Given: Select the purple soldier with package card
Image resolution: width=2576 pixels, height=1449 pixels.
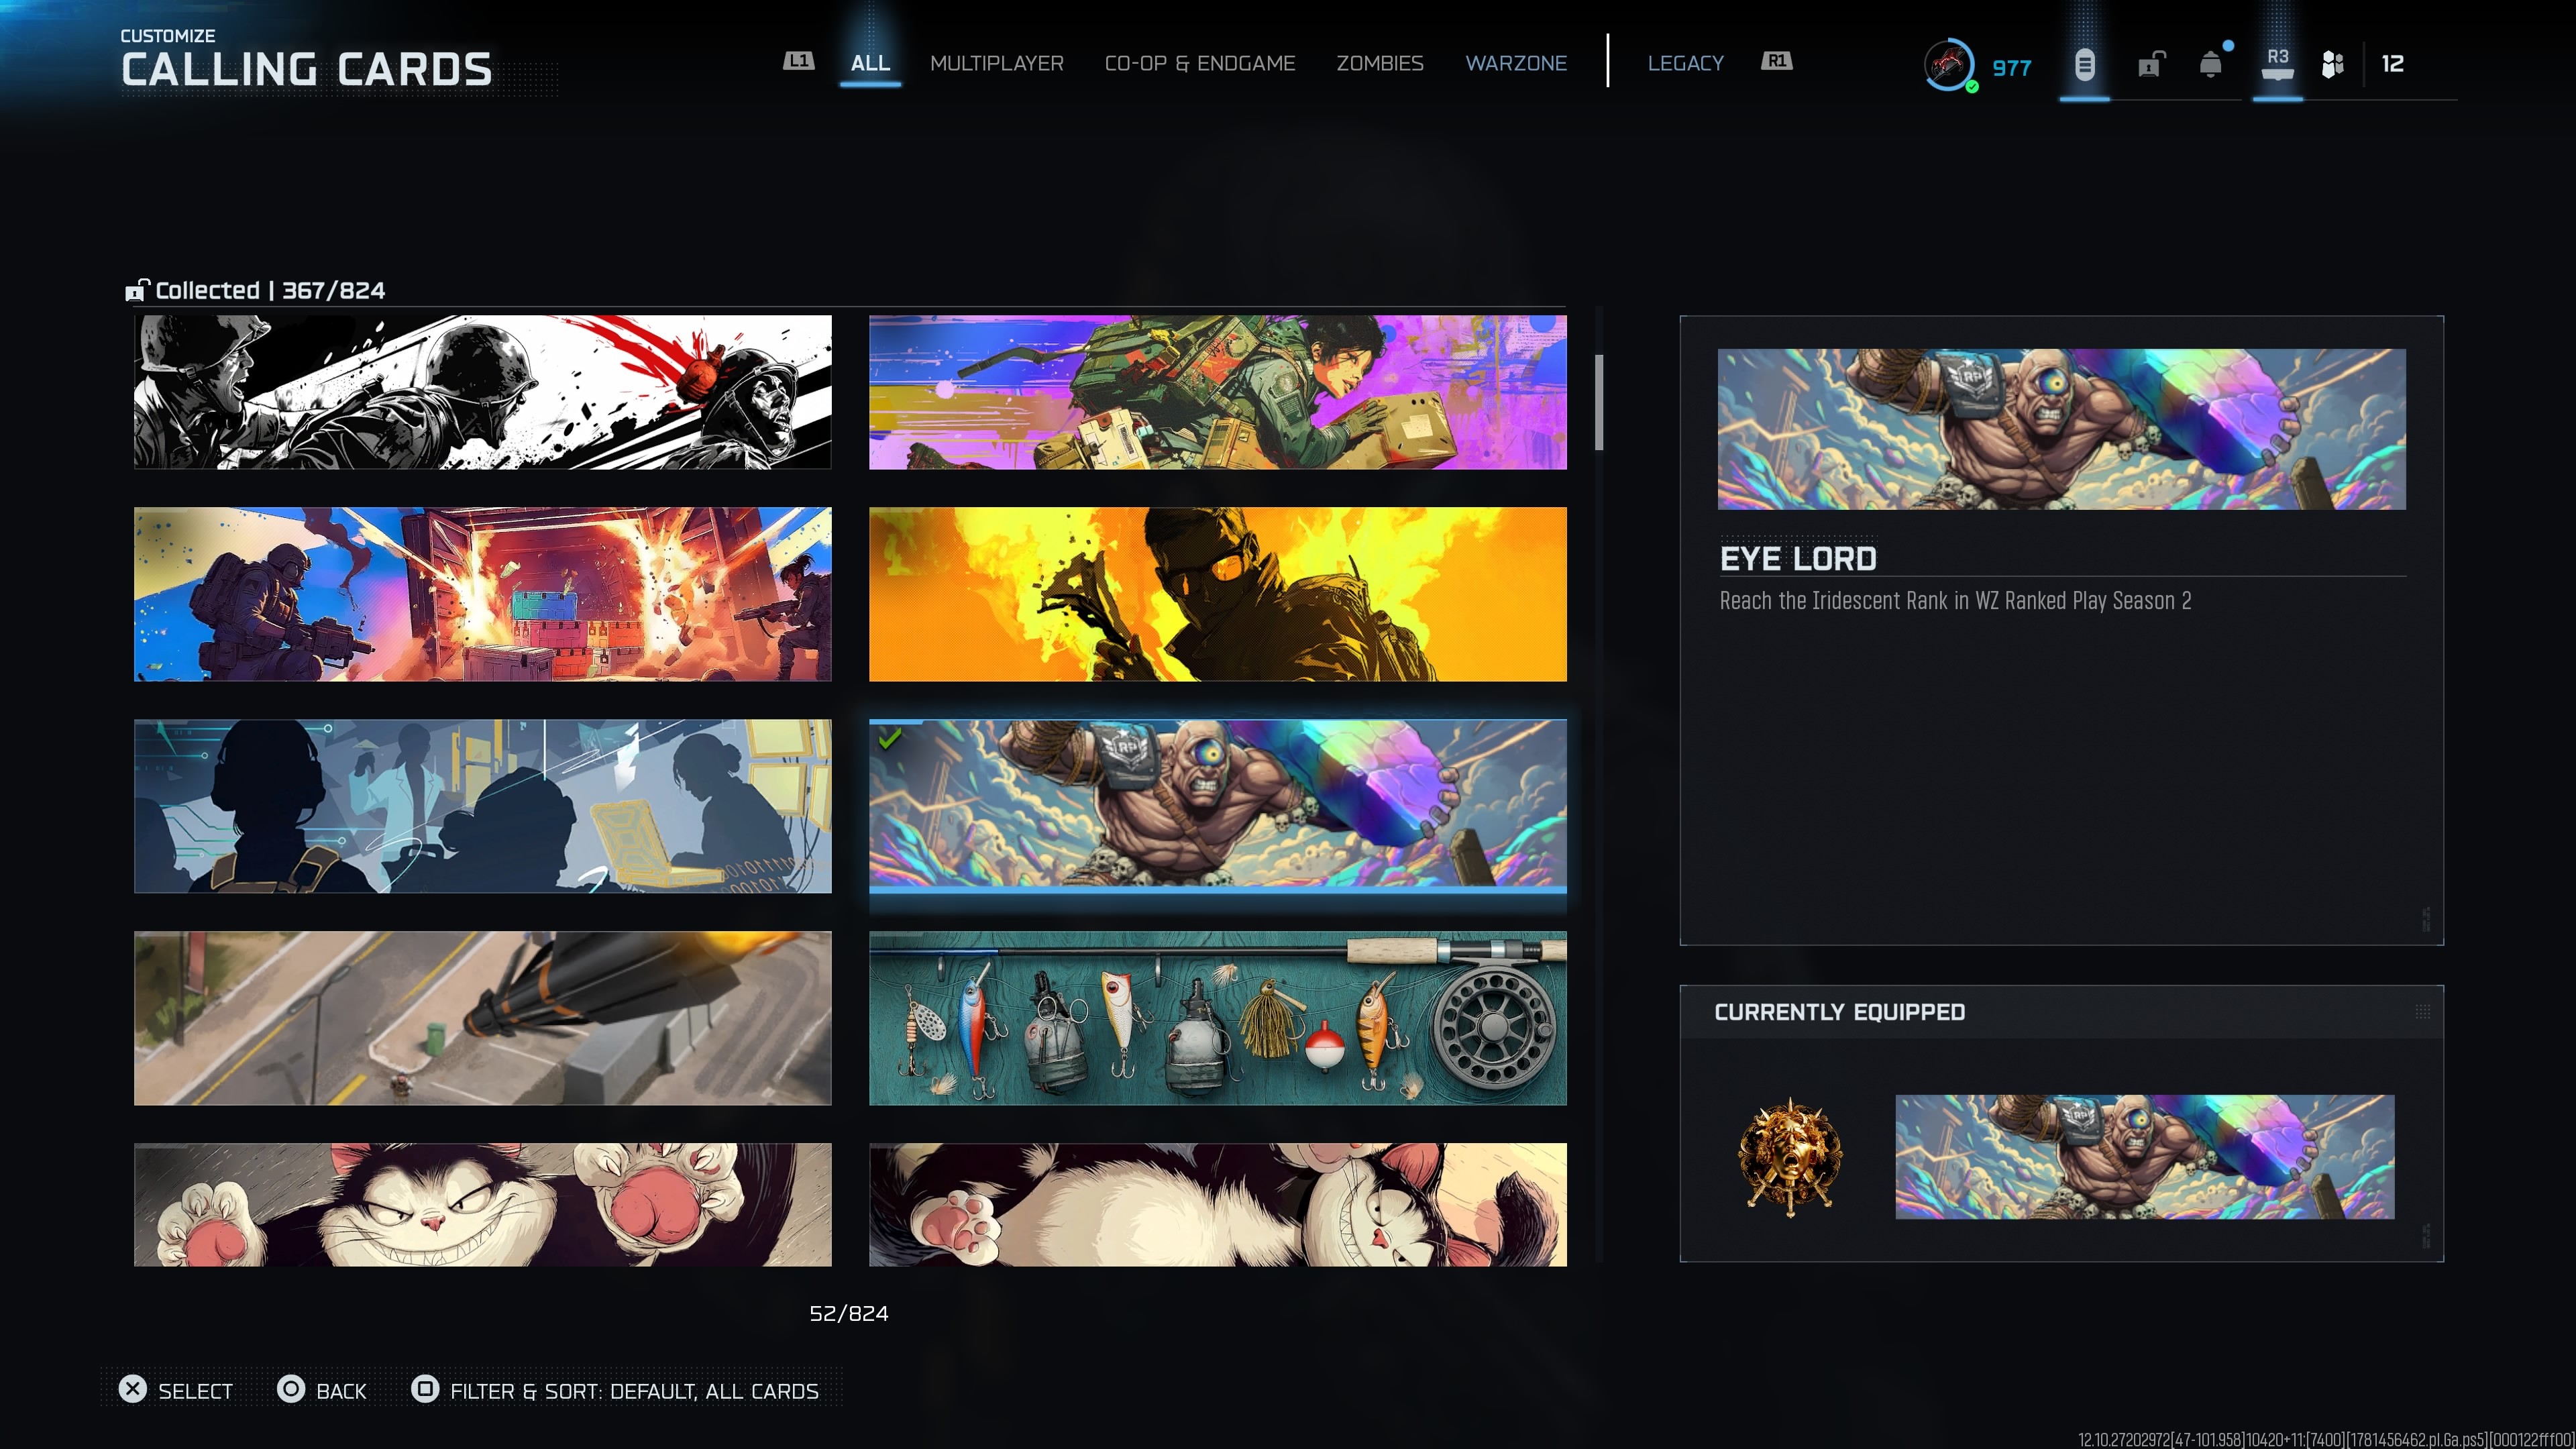Looking at the screenshot, I should 1217,392.
